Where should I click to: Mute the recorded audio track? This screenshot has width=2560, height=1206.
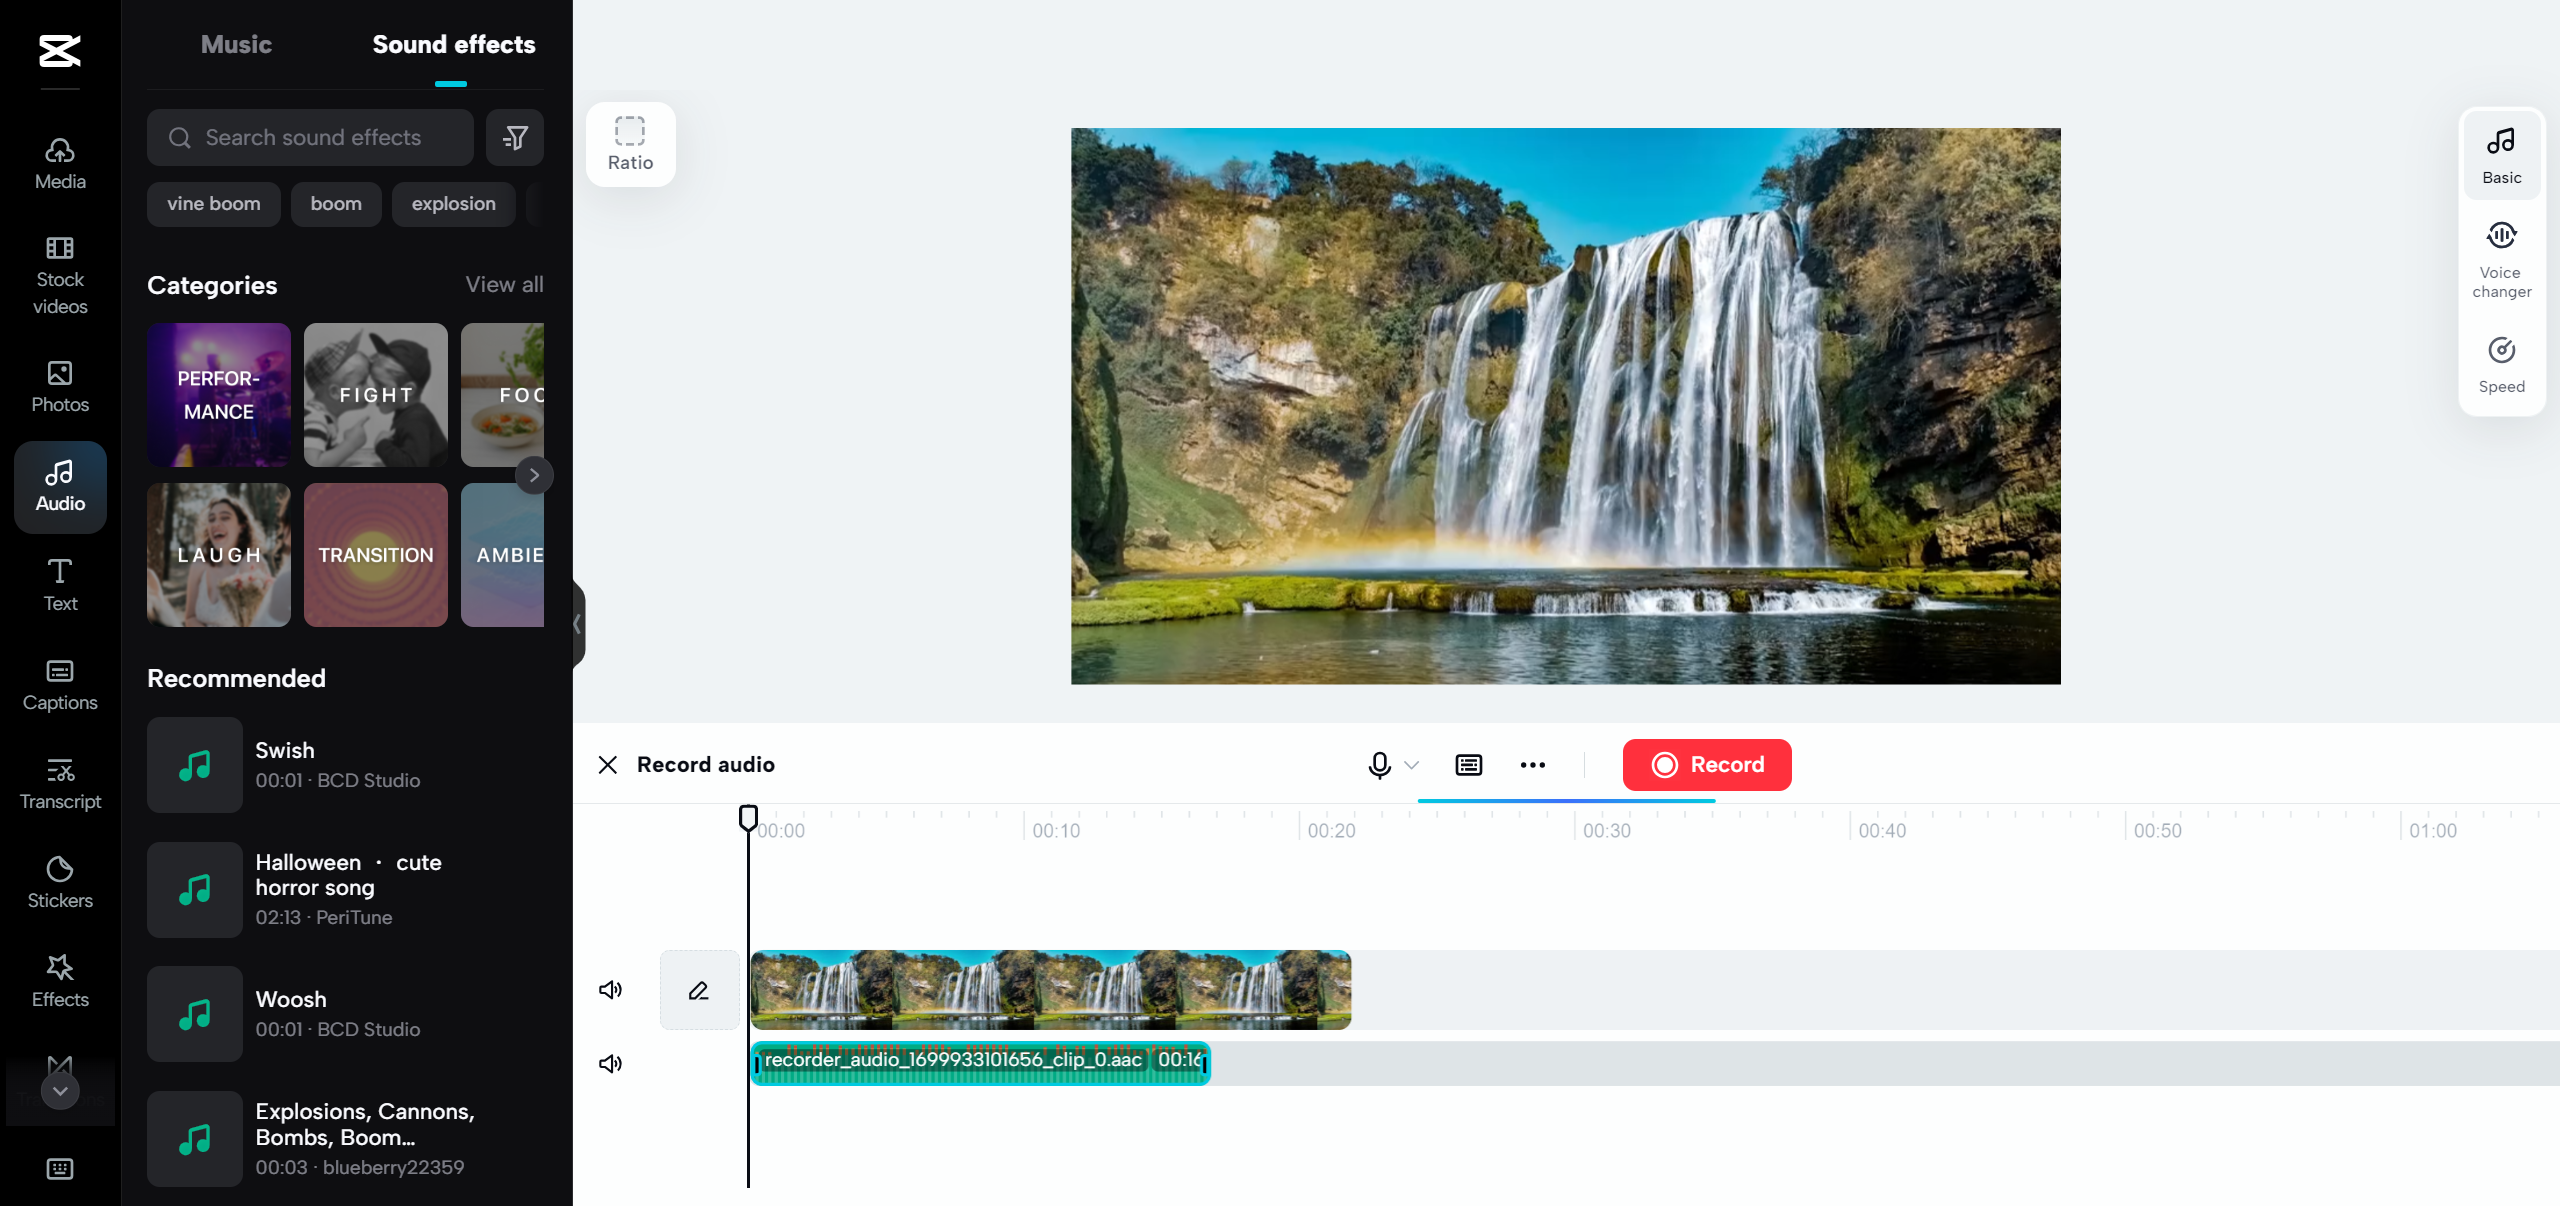tap(610, 1063)
